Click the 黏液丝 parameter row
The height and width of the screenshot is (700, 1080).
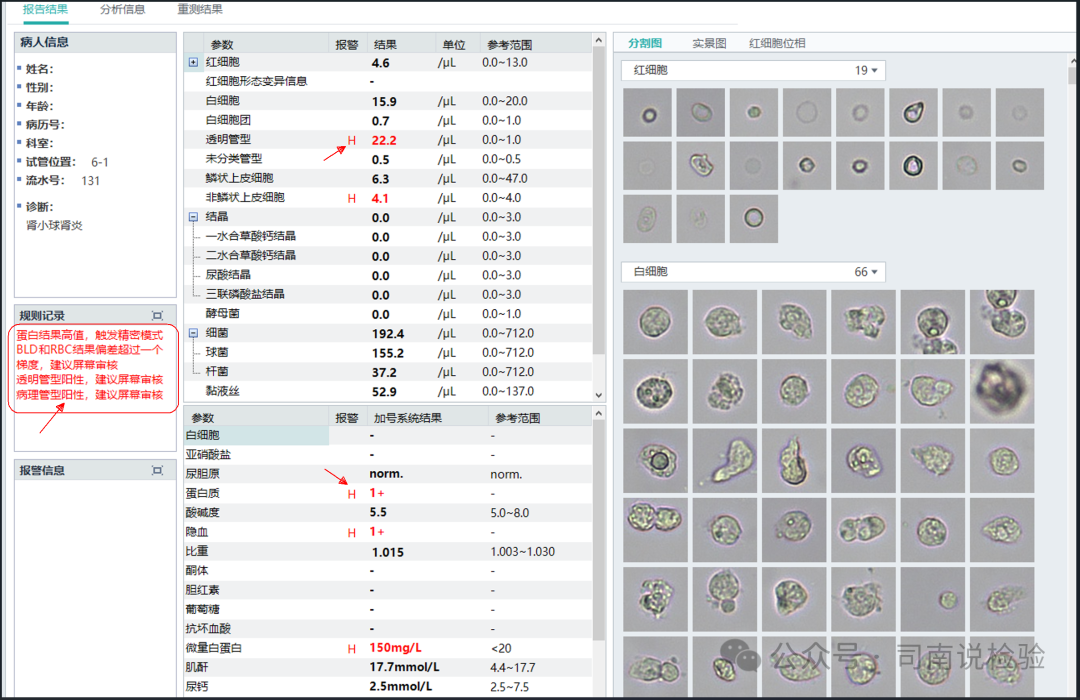pyautogui.click(x=387, y=391)
